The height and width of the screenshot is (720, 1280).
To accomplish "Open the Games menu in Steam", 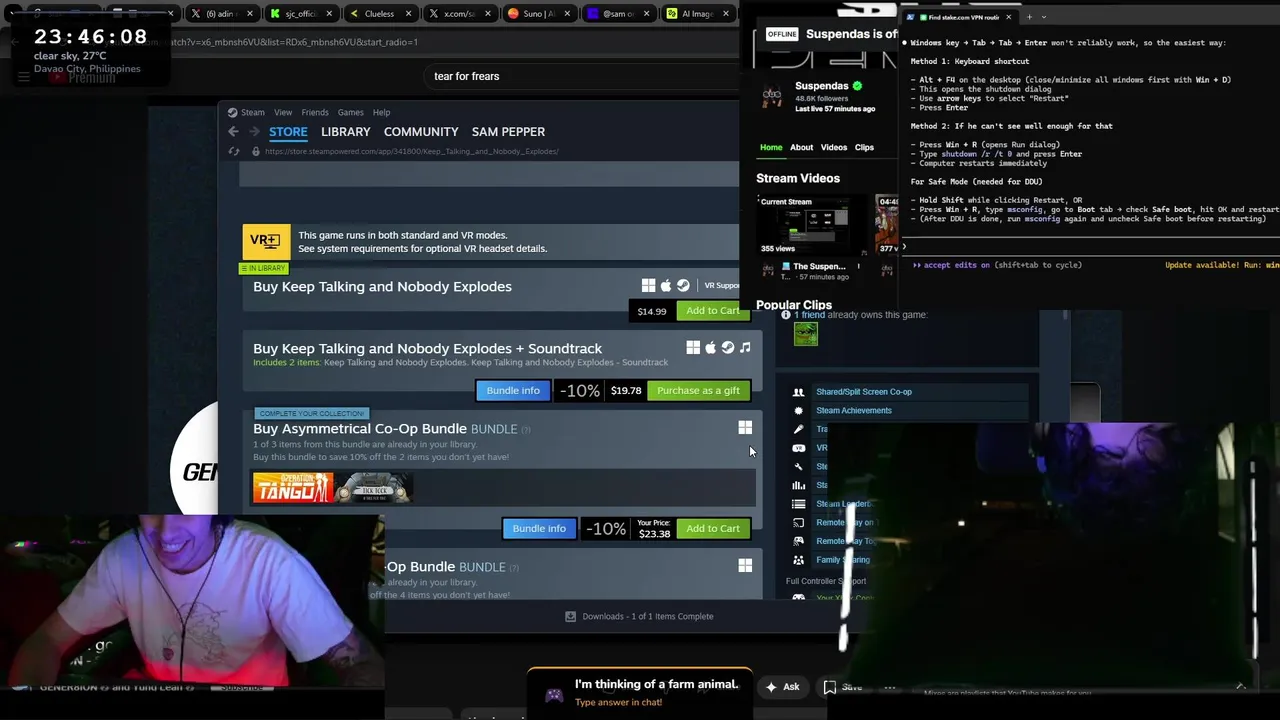I will click(x=350, y=112).
